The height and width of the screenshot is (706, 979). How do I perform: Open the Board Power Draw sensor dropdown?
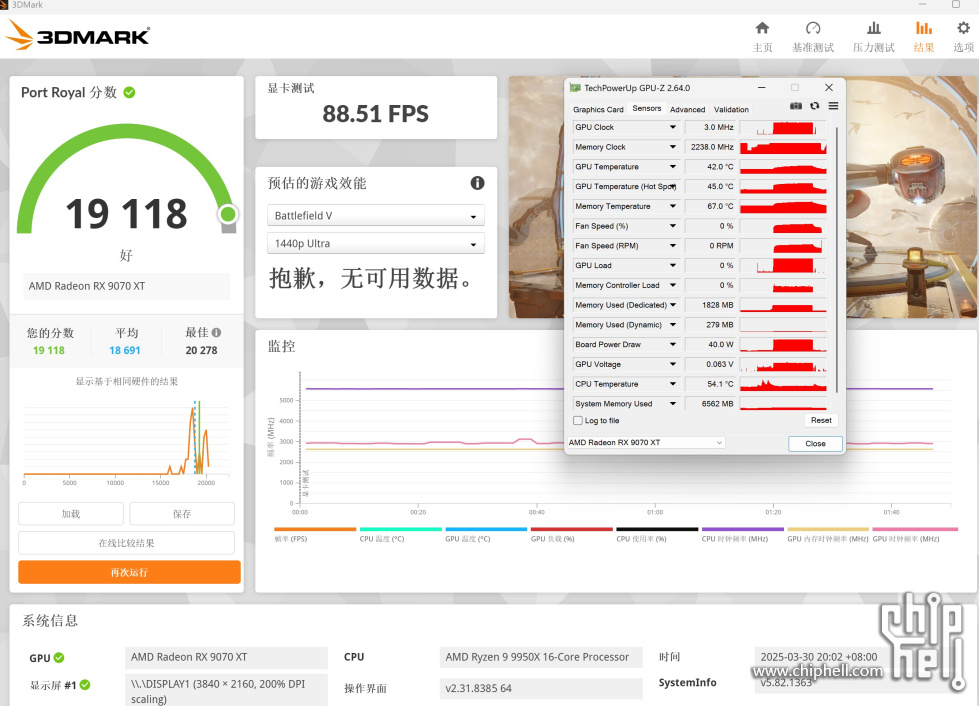click(672, 345)
